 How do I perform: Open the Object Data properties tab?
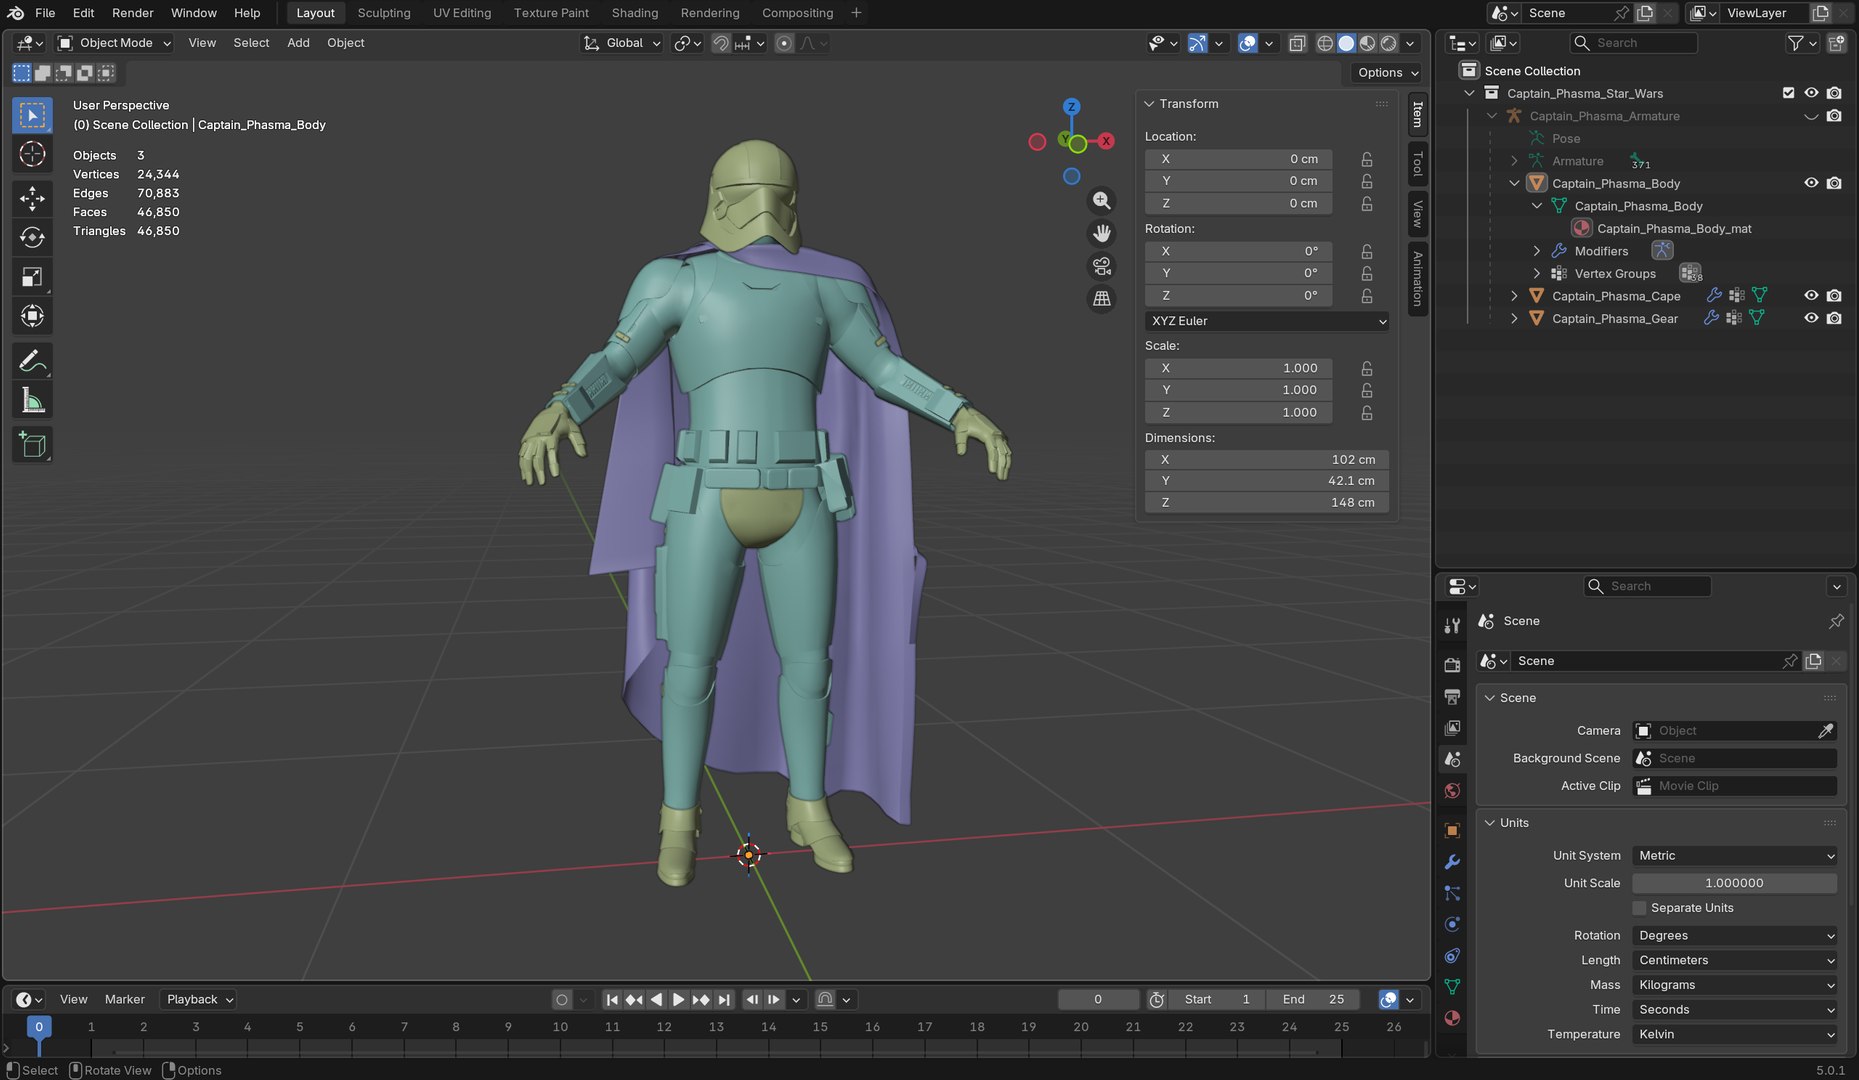(1452, 986)
